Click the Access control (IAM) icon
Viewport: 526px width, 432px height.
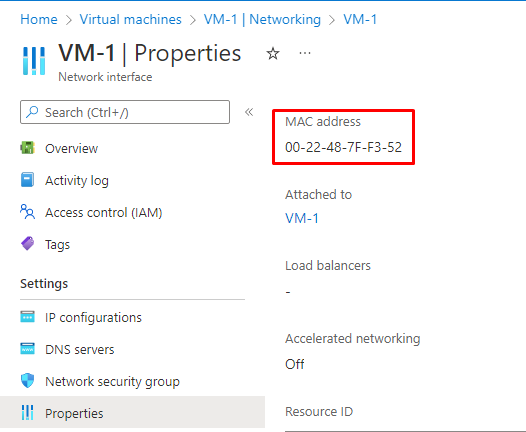click(28, 212)
